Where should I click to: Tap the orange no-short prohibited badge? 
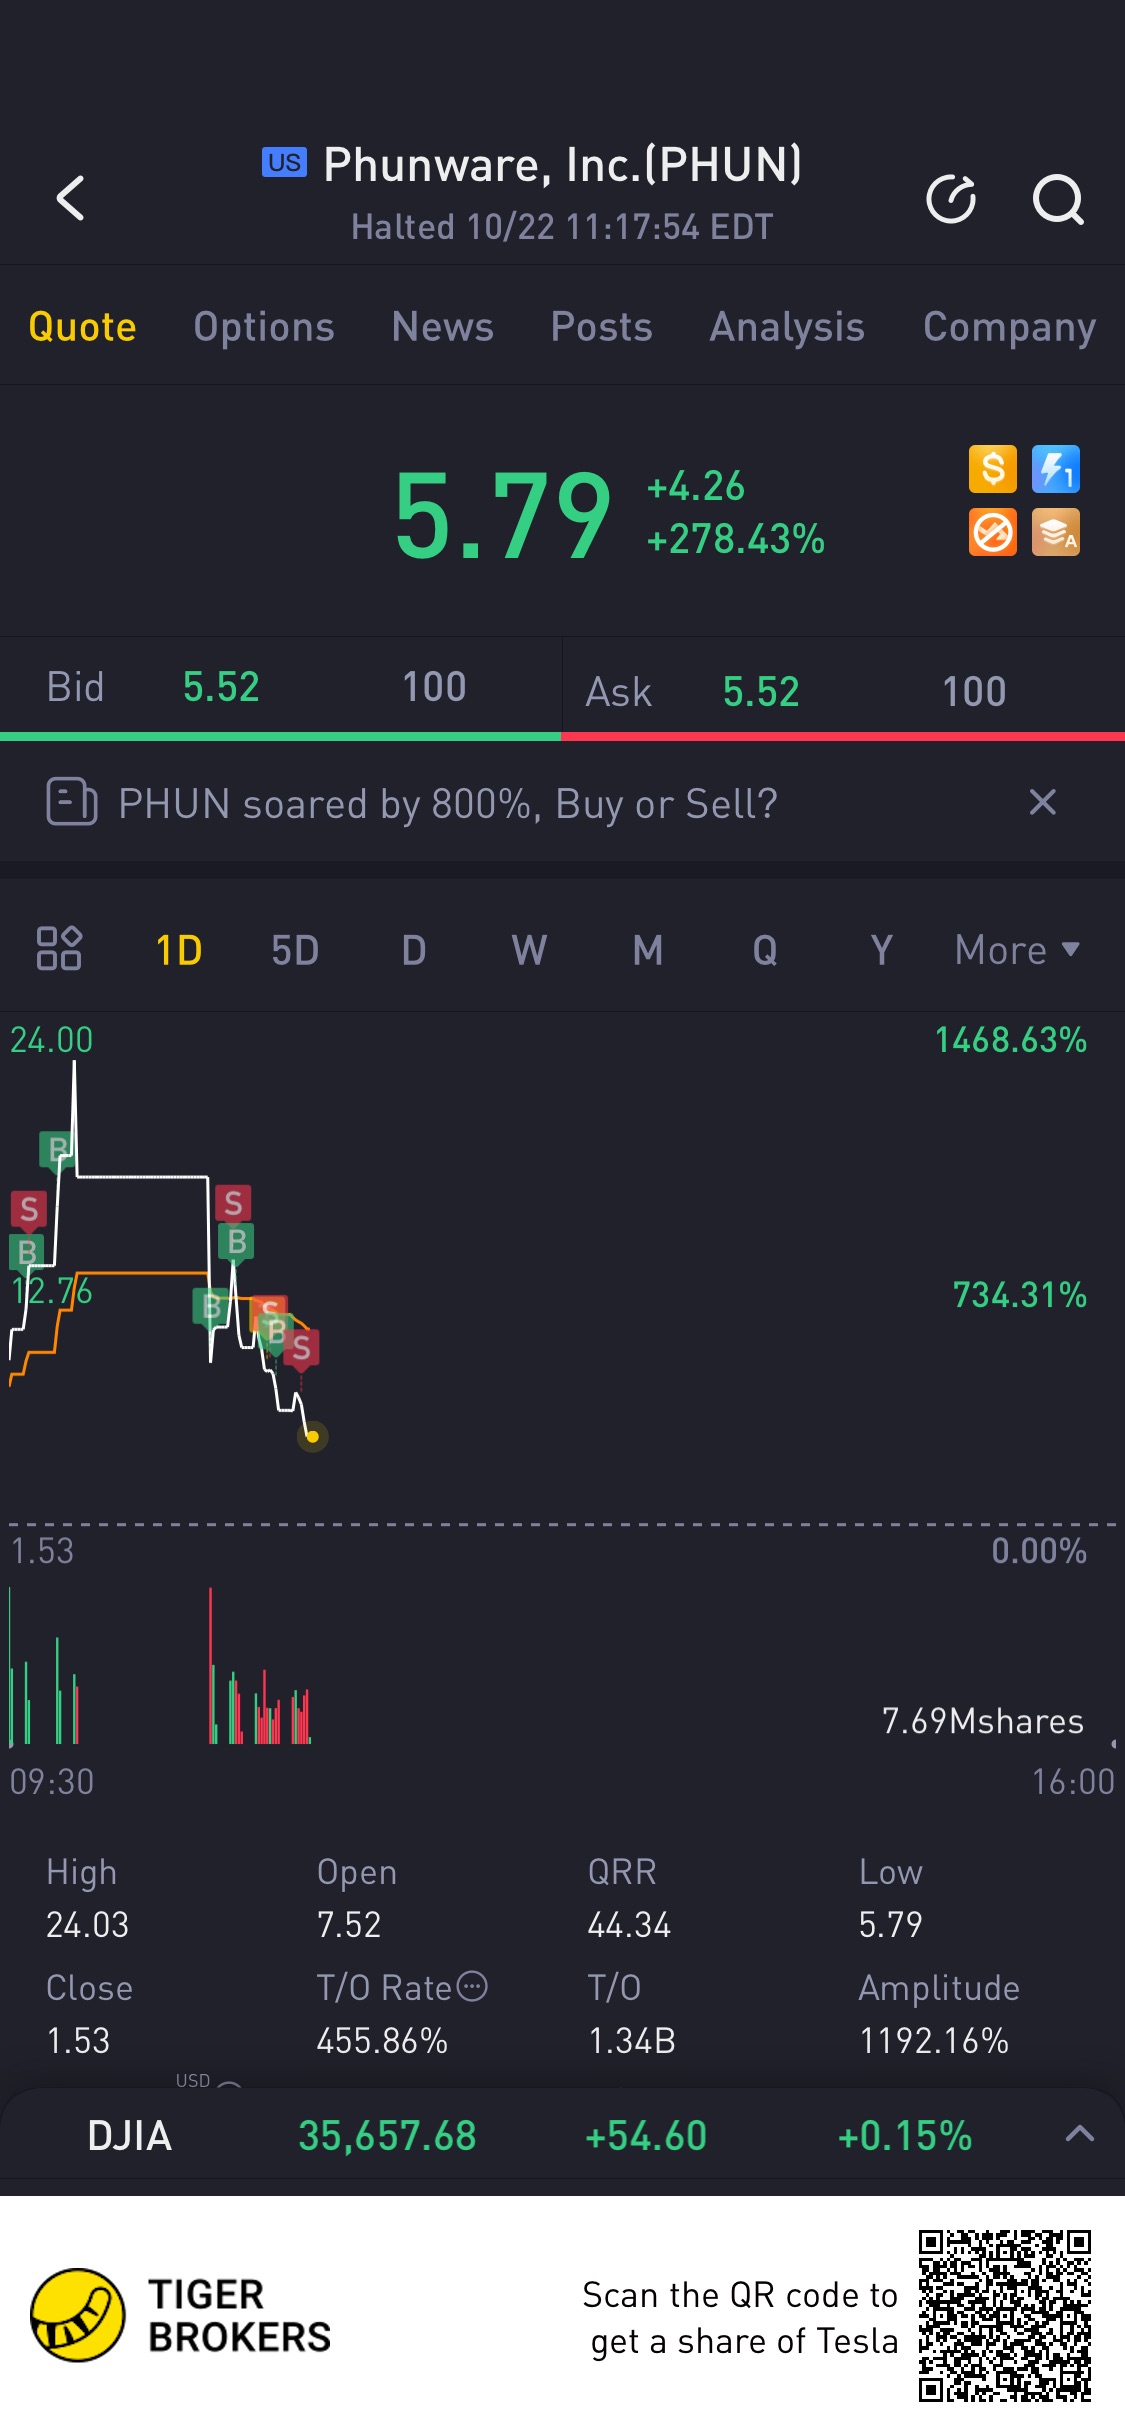[993, 532]
